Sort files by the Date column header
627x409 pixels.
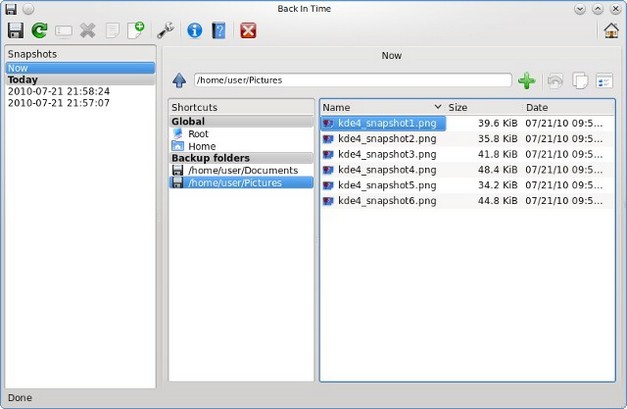coord(568,108)
